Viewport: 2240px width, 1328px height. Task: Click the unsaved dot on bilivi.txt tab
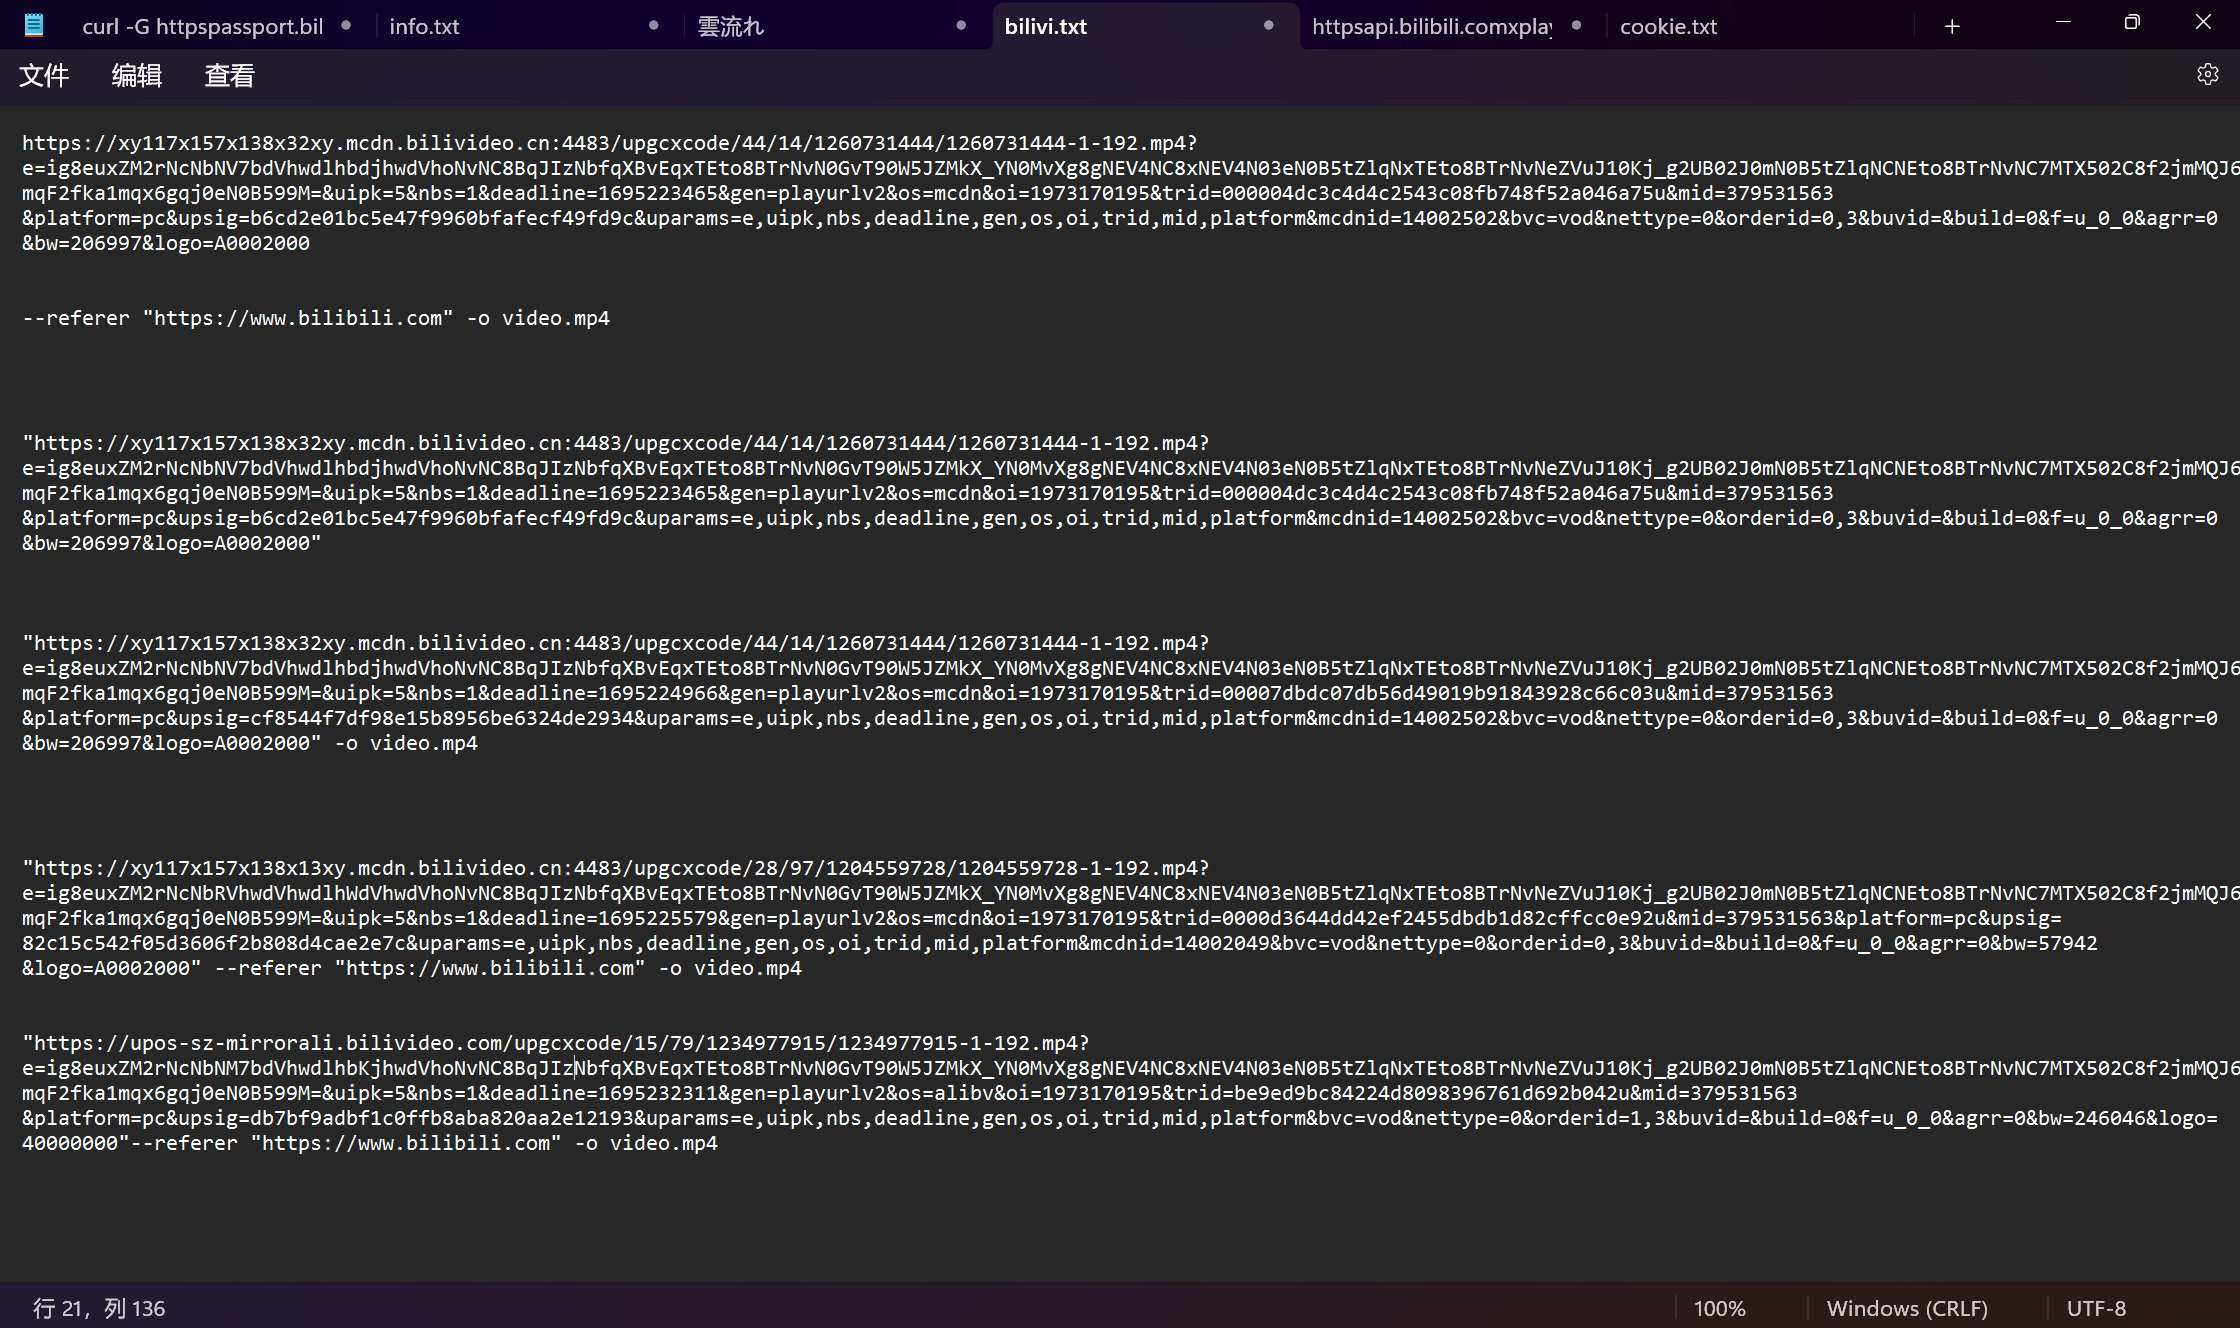pos(1267,25)
